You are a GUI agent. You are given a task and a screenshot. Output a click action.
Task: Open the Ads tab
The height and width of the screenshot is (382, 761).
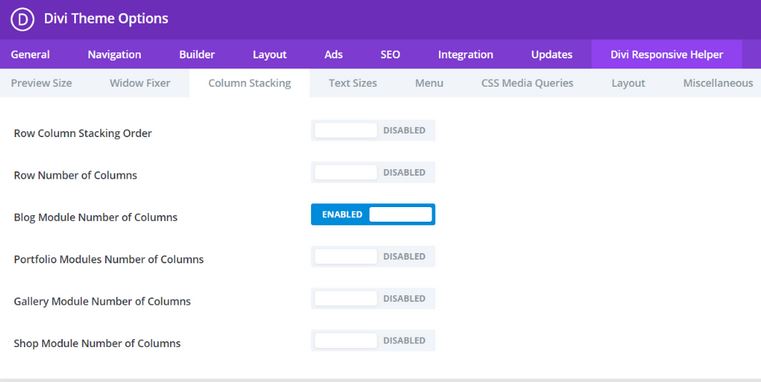point(333,54)
